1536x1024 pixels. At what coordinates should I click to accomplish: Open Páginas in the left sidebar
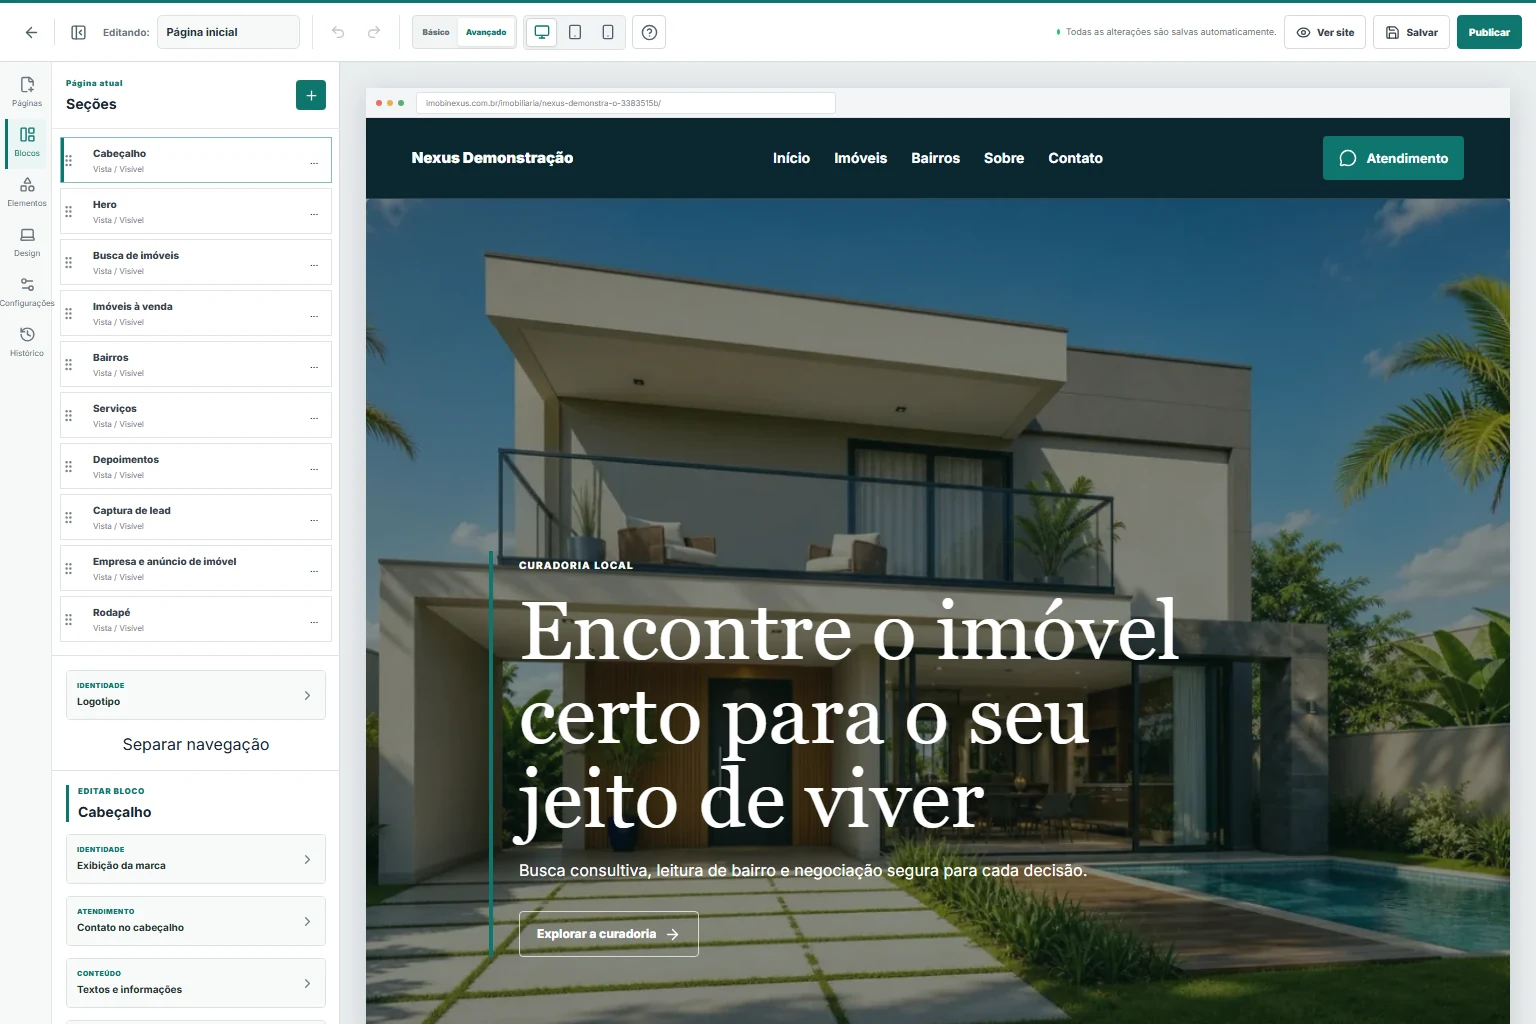(27, 91)
